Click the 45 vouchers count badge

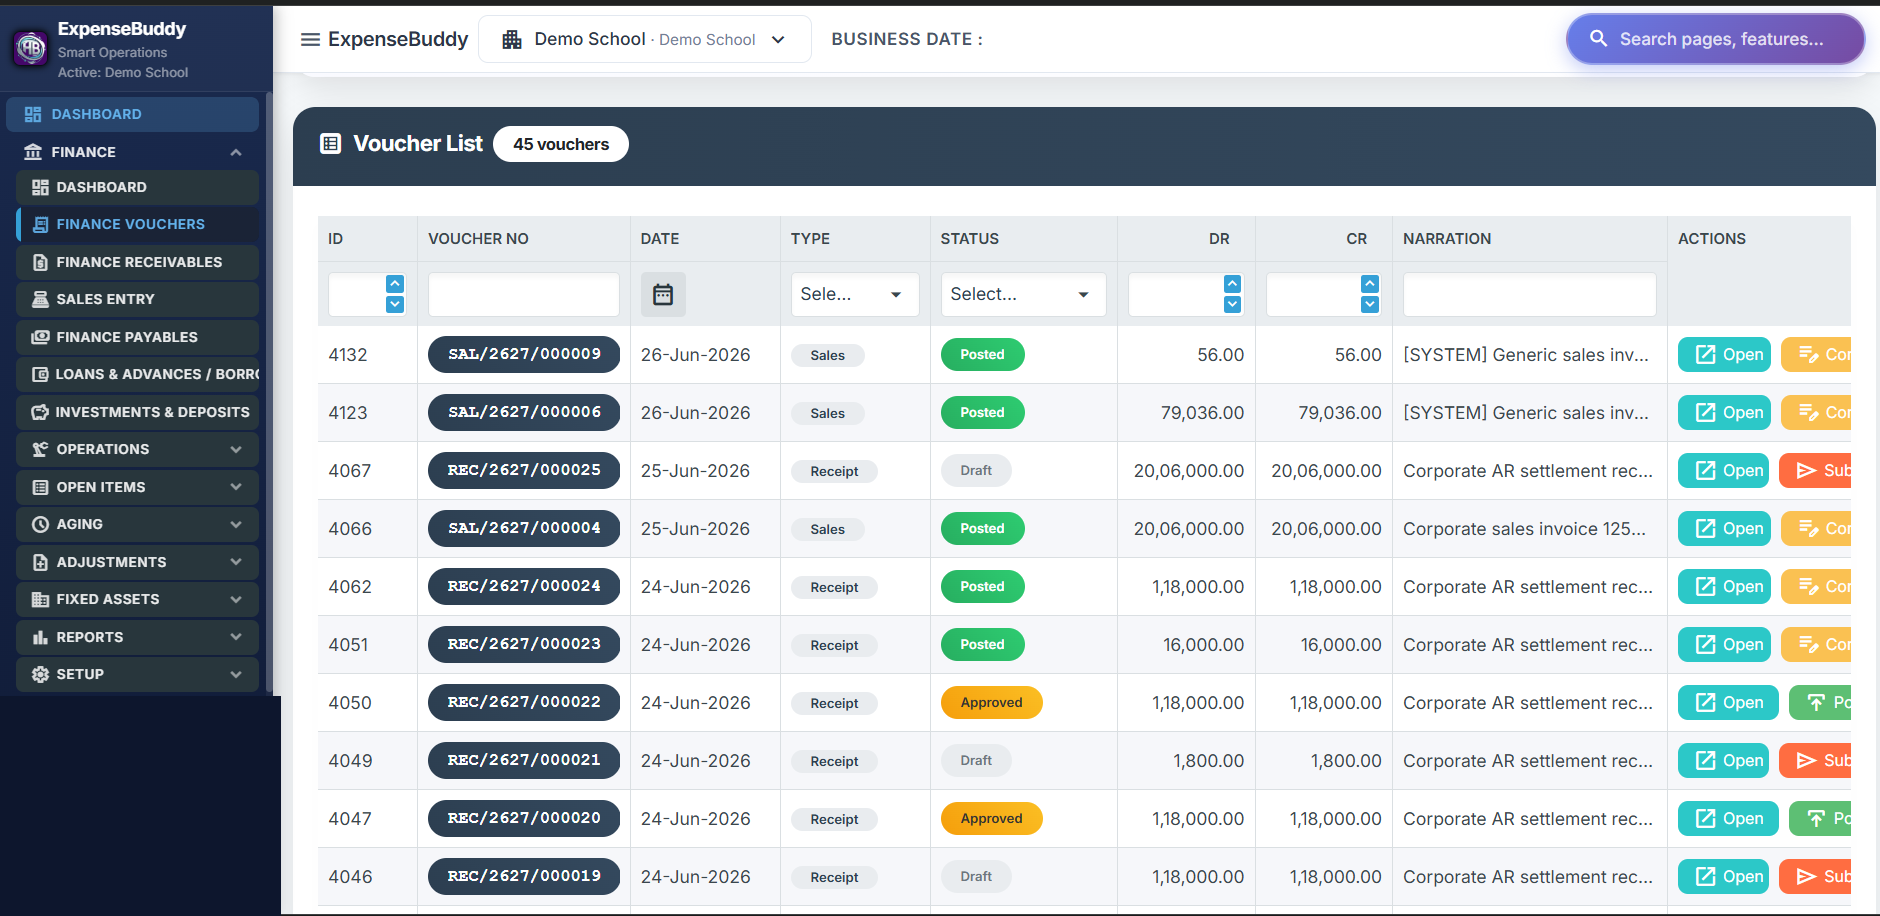tap(561, 144)
